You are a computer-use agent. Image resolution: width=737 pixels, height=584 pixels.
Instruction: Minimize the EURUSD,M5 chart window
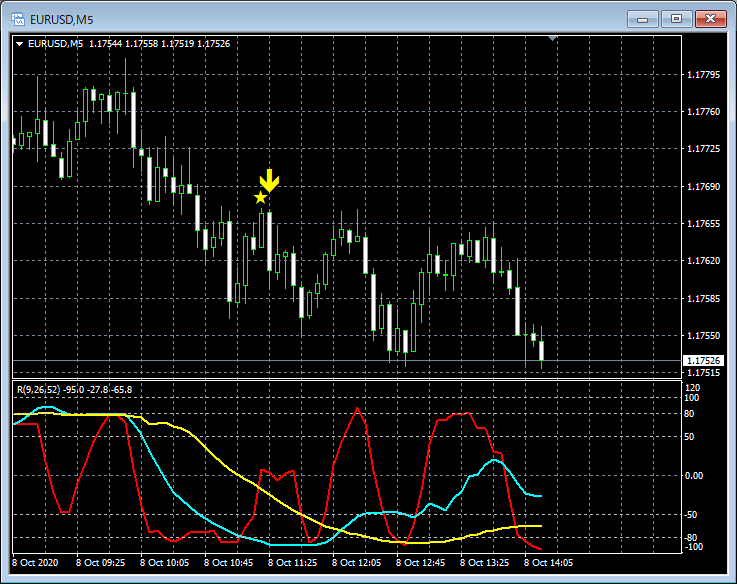coord(642,19)
